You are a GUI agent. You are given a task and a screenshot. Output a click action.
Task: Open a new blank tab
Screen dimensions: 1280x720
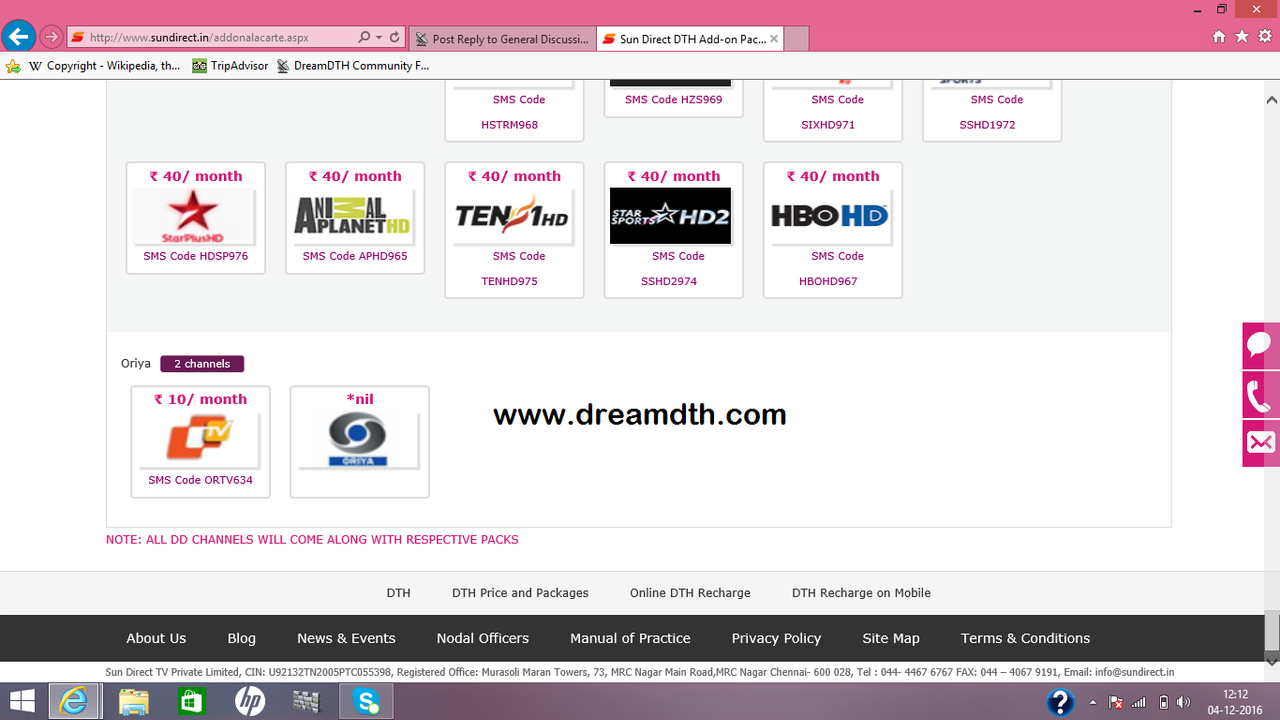(x=797, y=39)
